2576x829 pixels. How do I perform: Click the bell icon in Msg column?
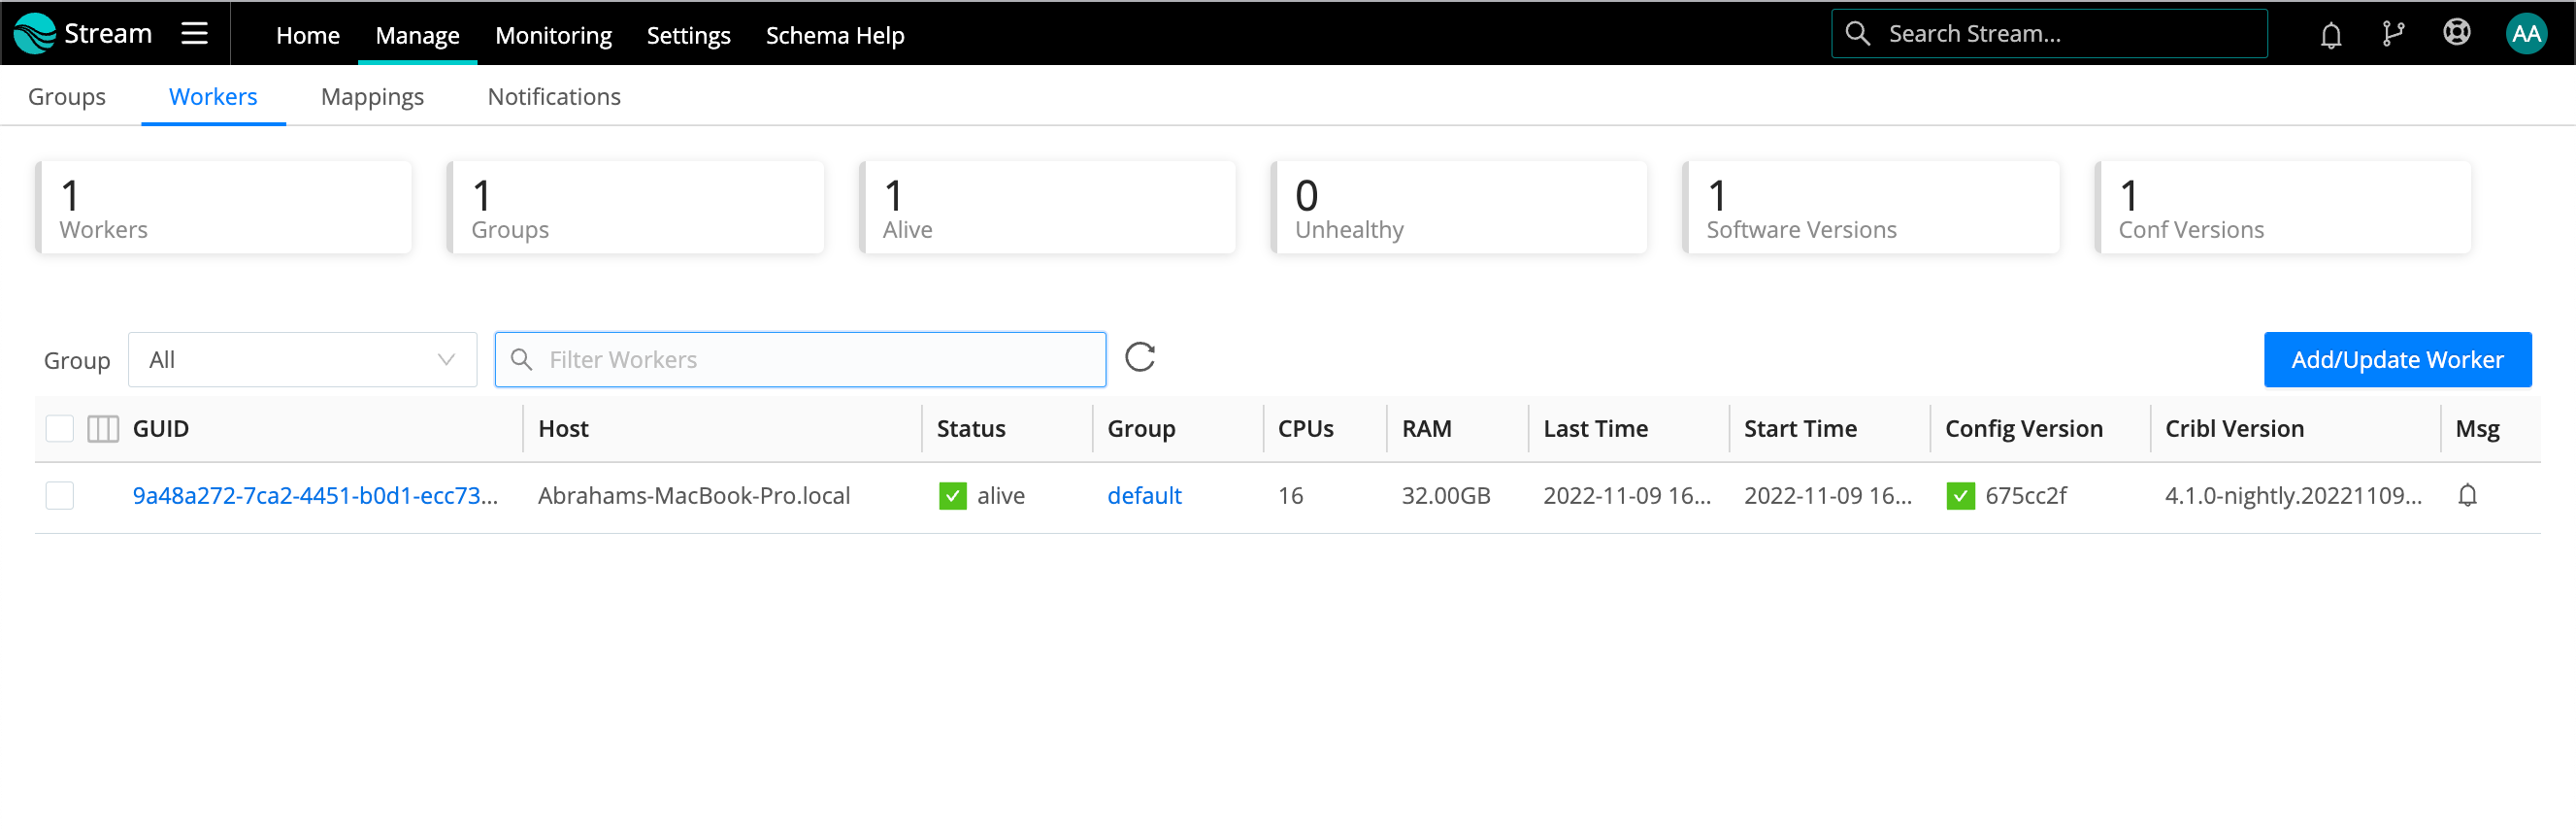2467,496
